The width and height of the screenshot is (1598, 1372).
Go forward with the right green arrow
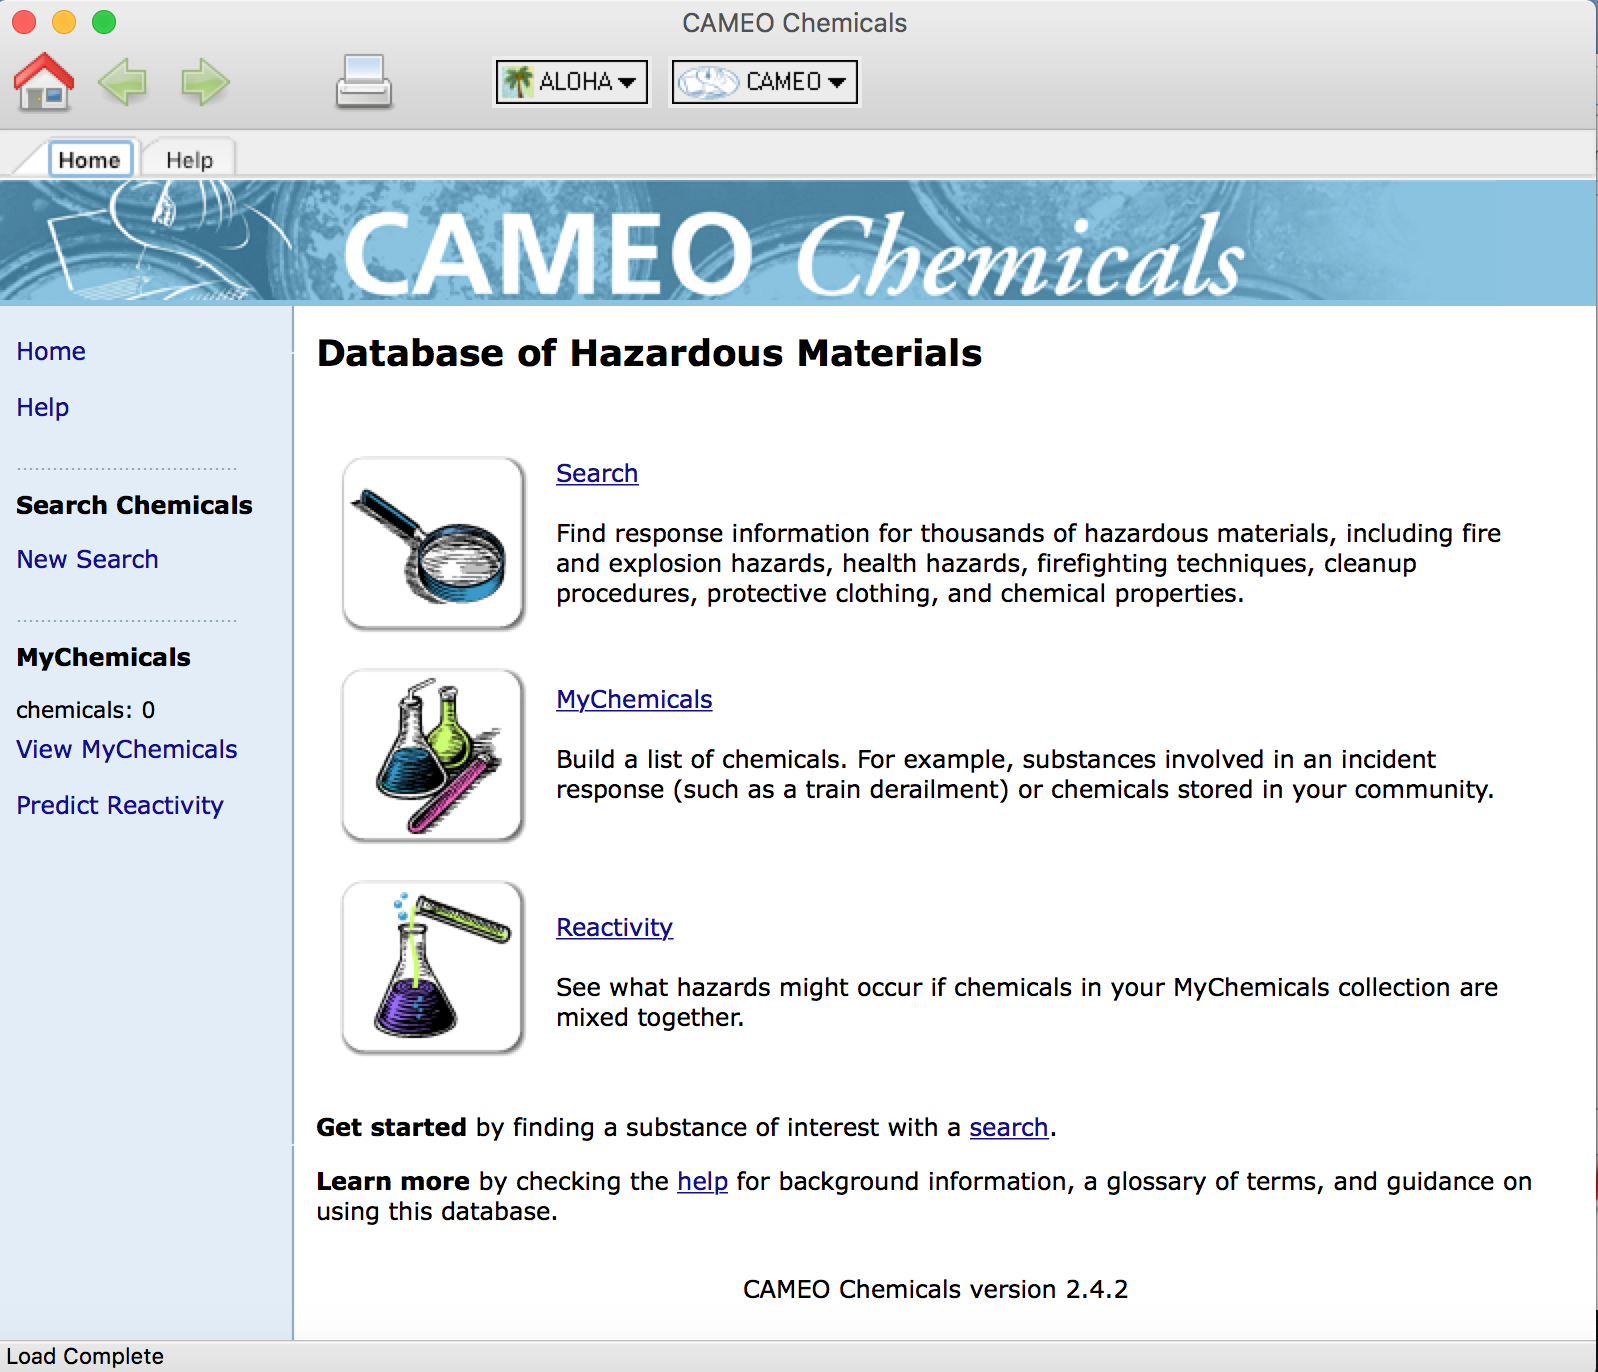pos(205,81)
